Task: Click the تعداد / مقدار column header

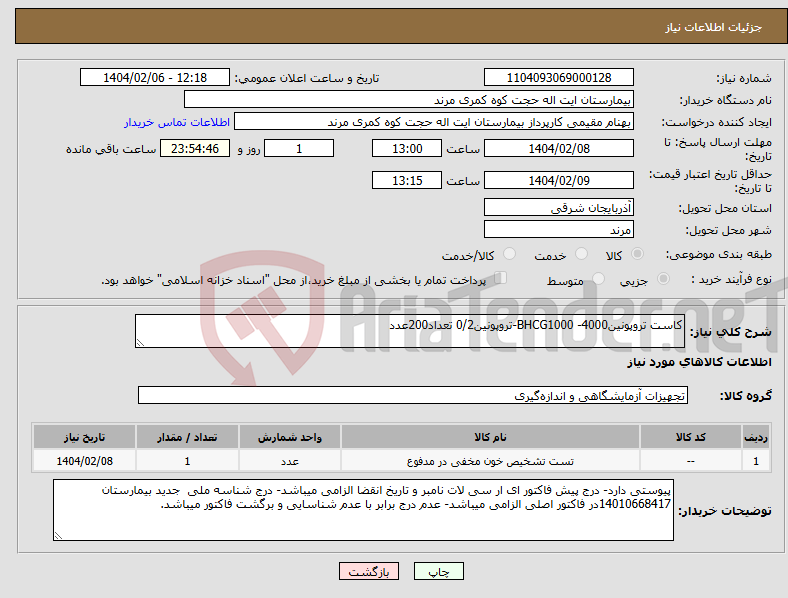Action: click(x=187, y=437)
